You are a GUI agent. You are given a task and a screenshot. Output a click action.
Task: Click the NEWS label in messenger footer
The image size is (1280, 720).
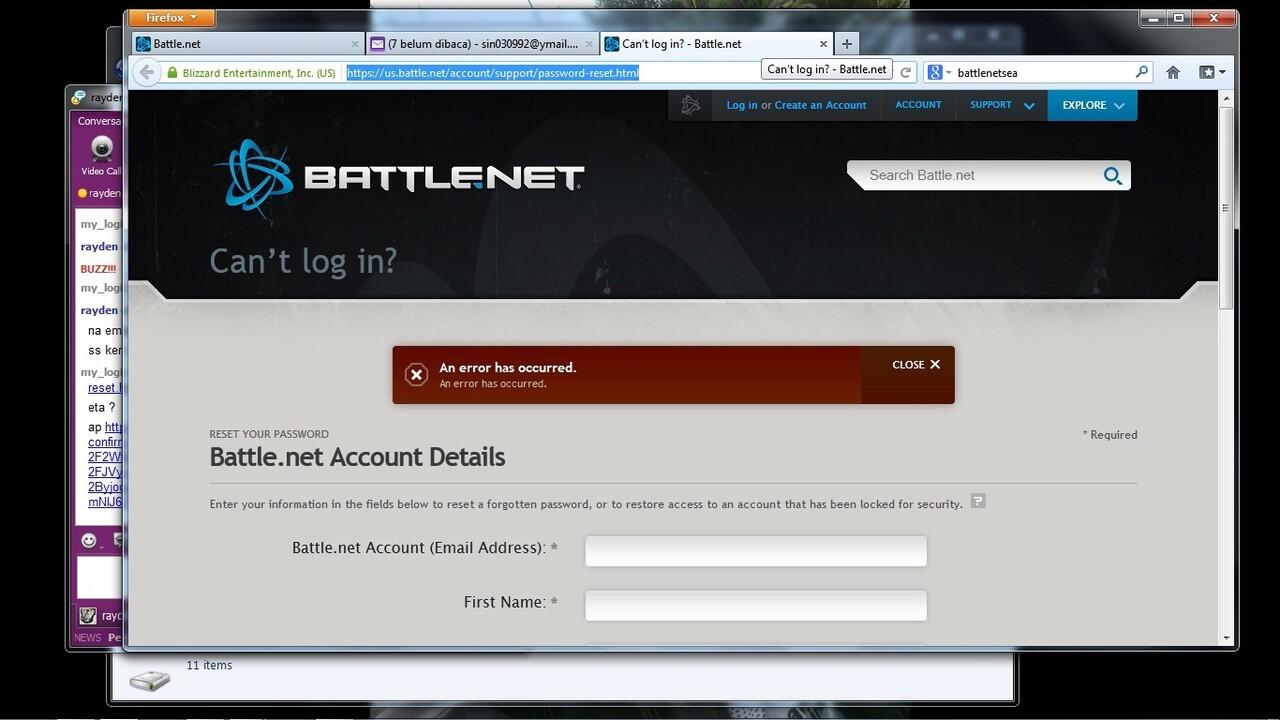pos(88,638)
